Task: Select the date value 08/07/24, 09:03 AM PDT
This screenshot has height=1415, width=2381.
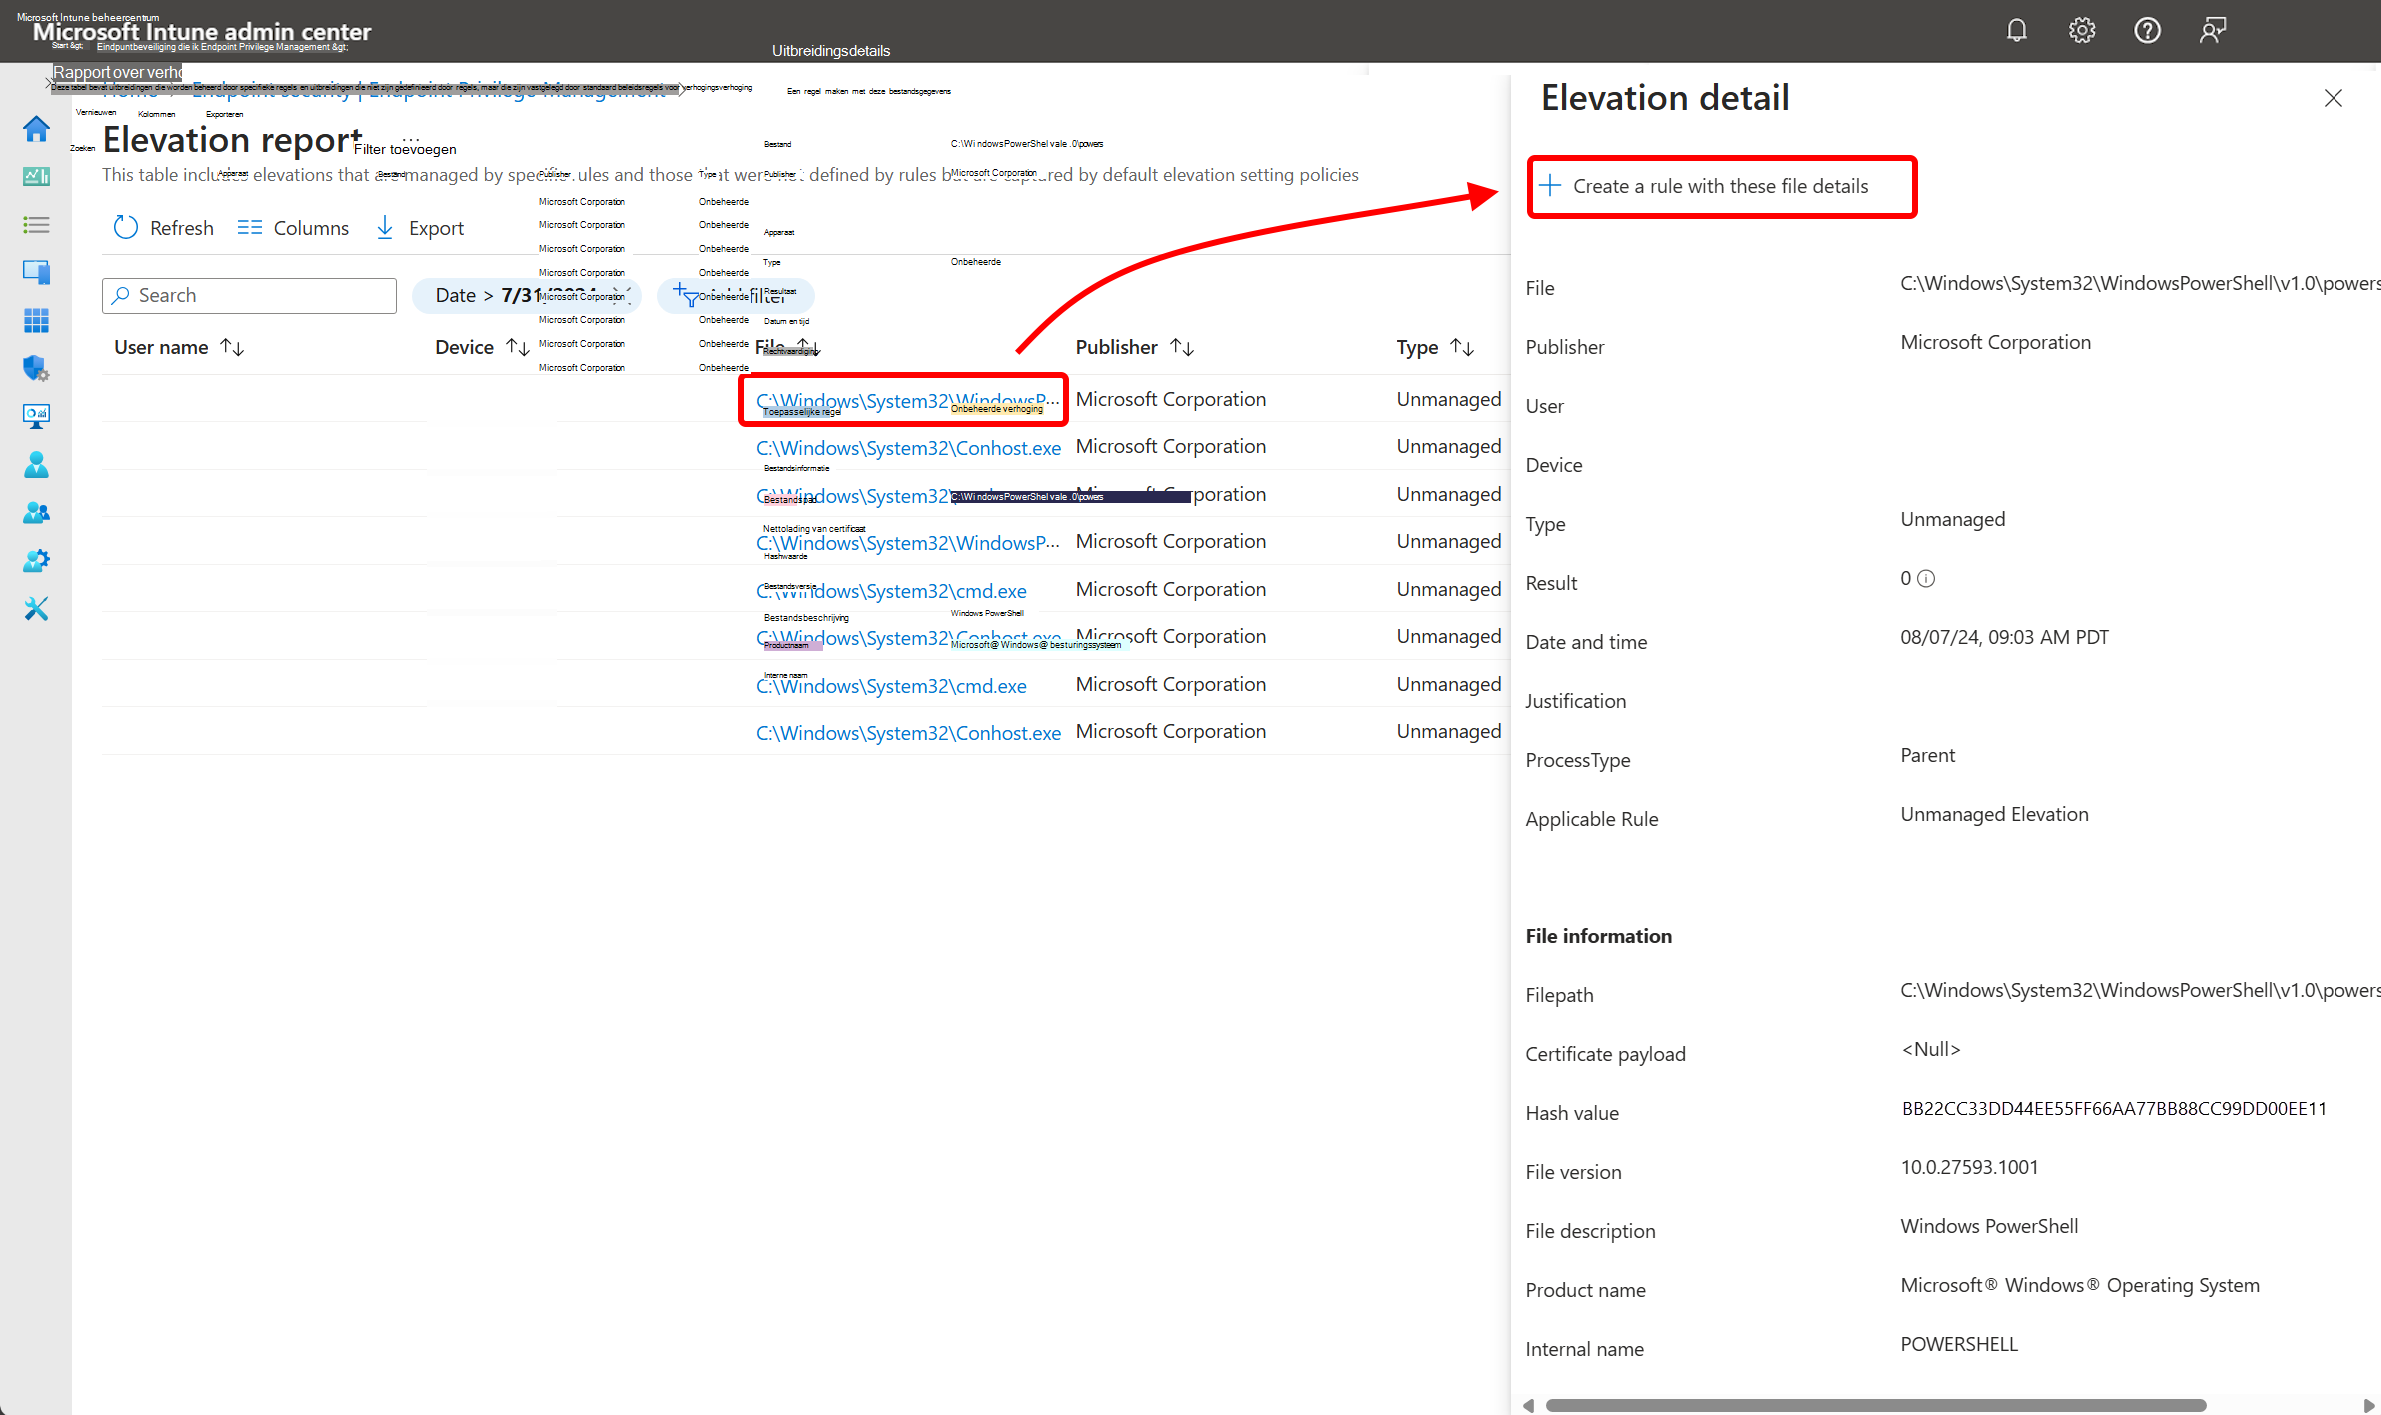Action: [2004, 638]
